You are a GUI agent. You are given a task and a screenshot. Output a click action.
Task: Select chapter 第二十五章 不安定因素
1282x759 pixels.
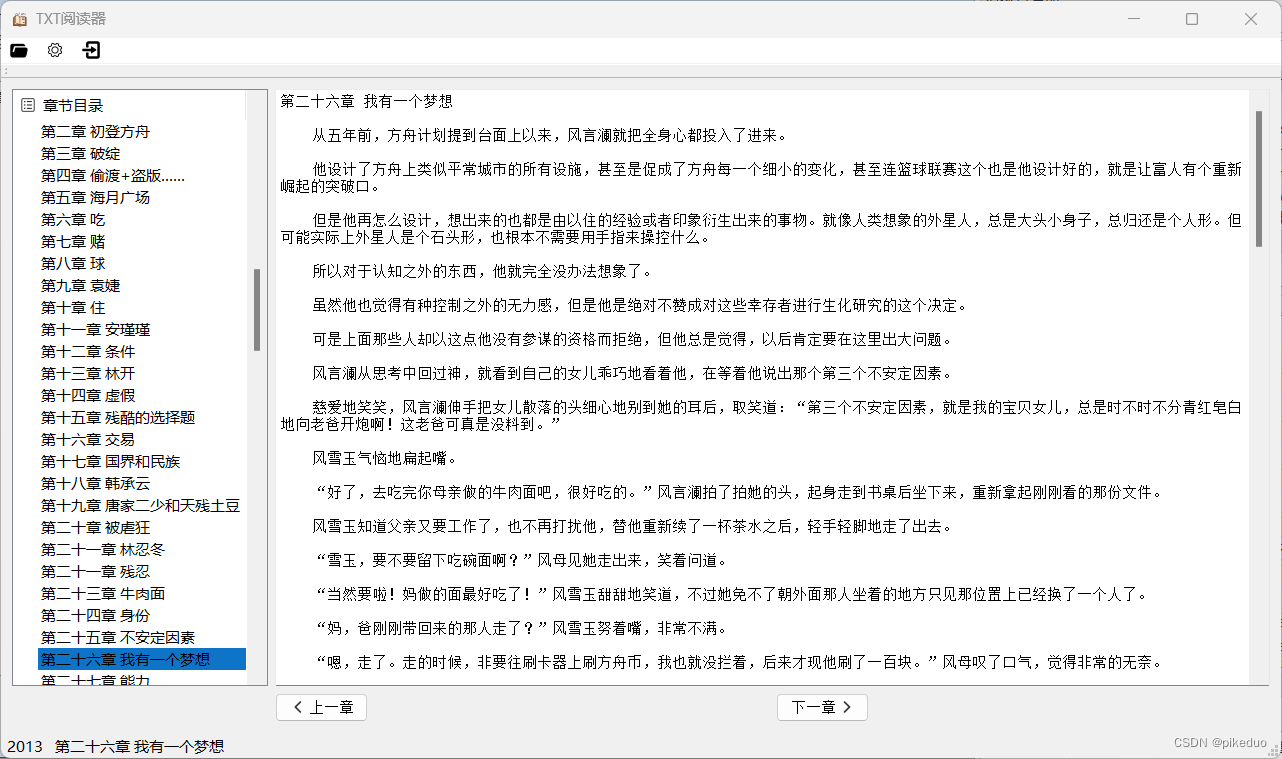tap(118, 638)
